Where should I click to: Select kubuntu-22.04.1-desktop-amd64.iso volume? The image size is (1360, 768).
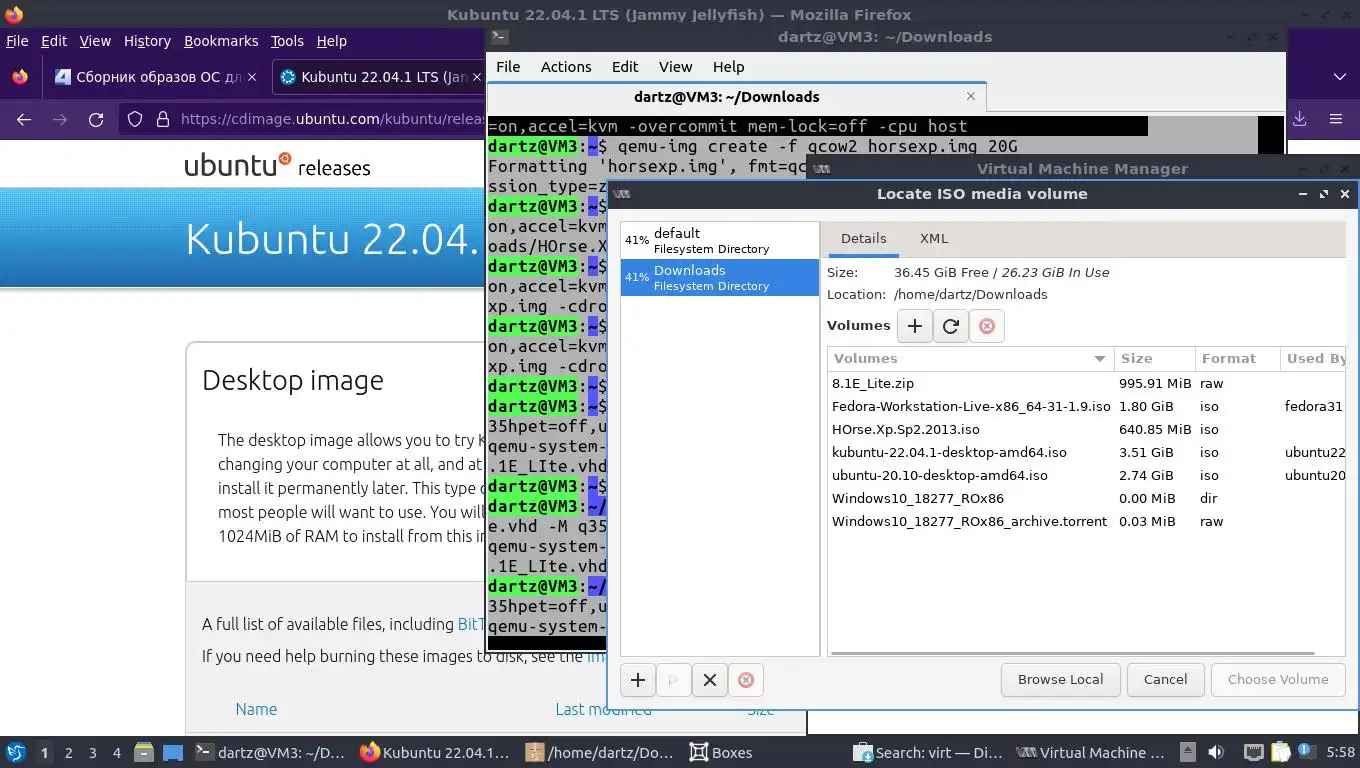pos(1086,452)
